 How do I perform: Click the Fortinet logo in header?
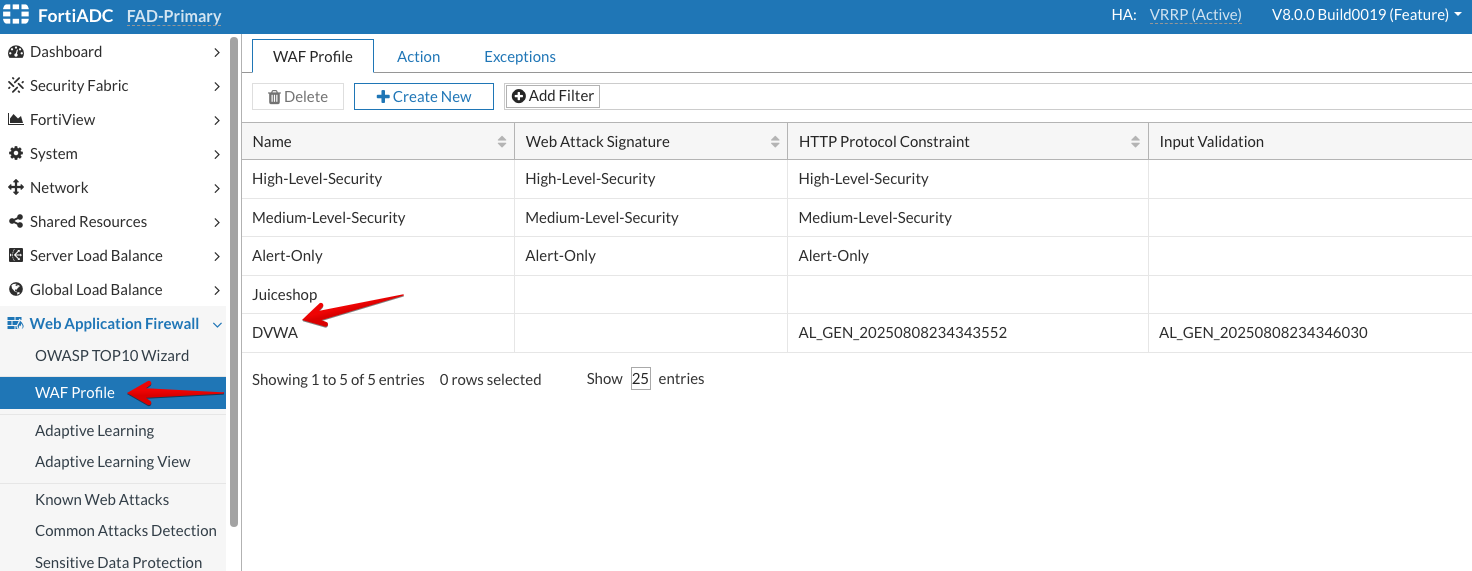tap(16, 16)
